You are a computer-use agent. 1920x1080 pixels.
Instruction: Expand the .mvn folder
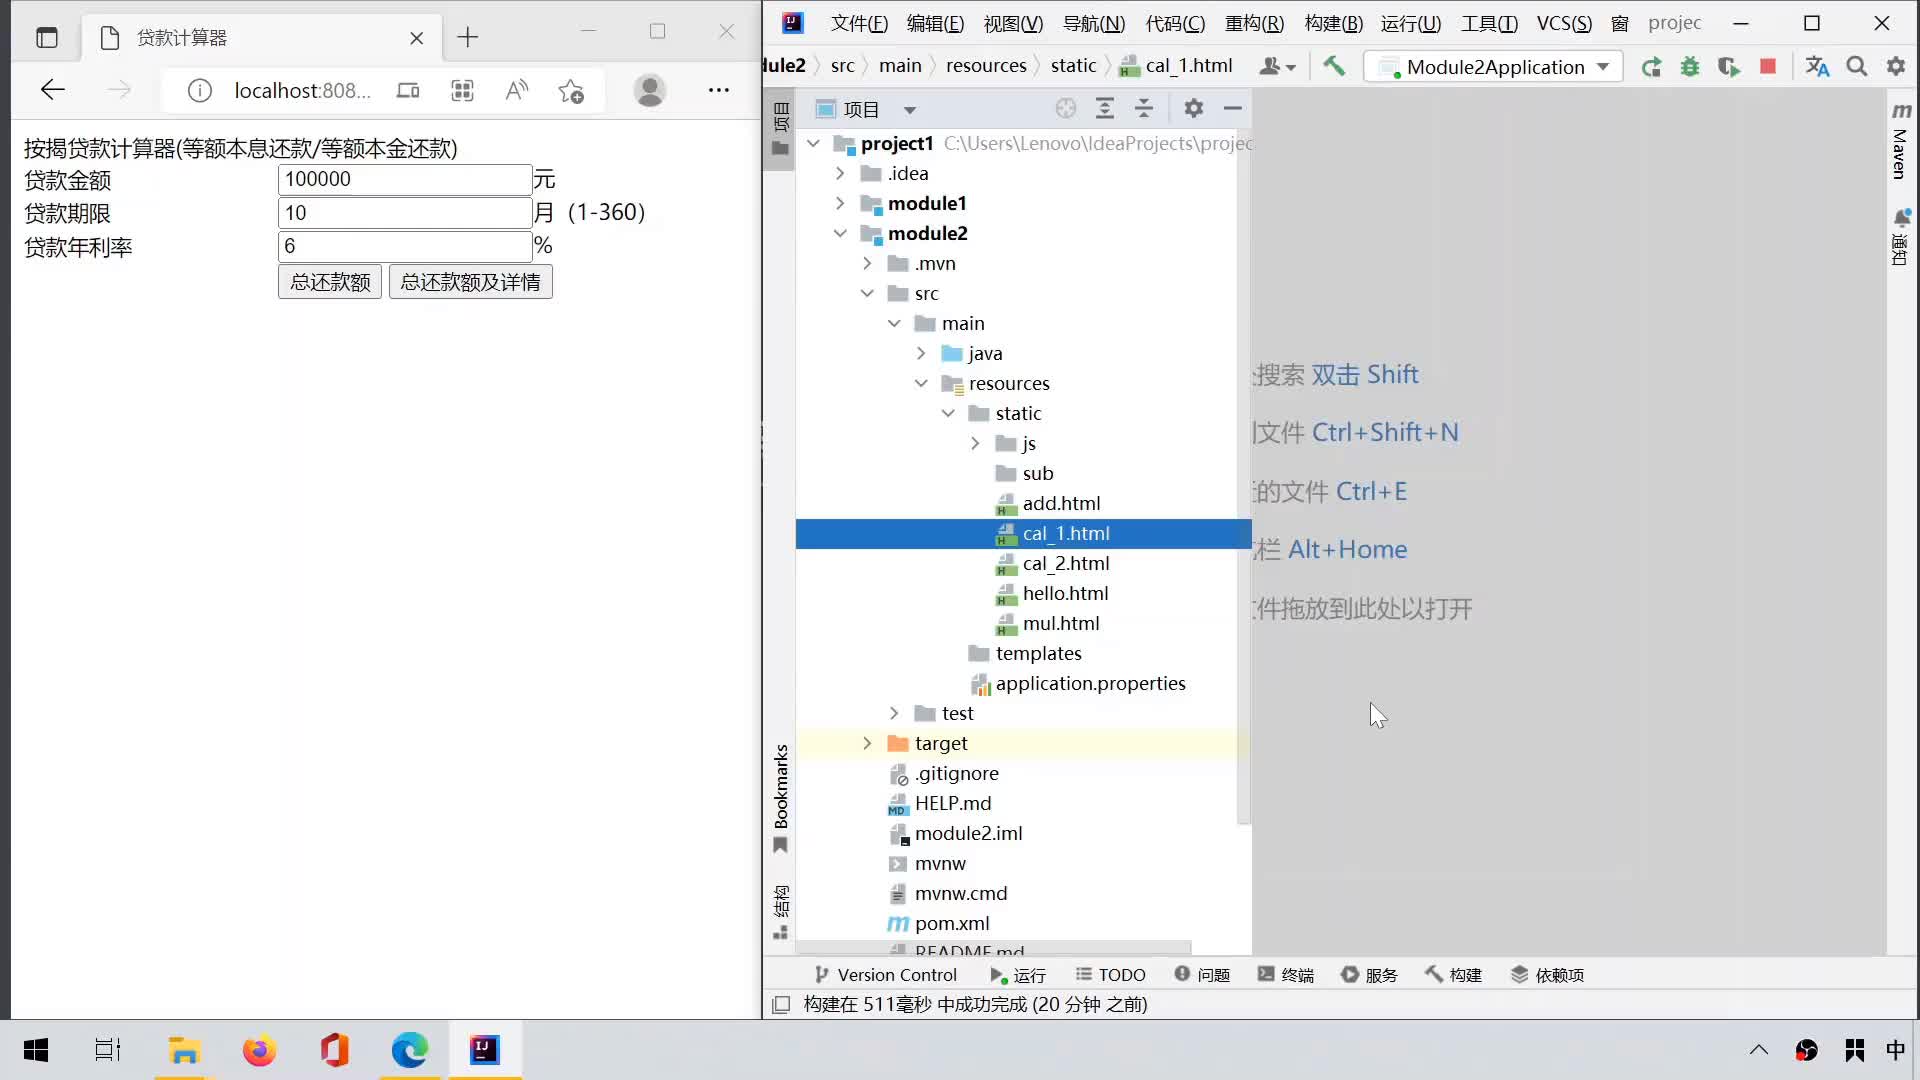pyautogui.click(x=867, y=263)
